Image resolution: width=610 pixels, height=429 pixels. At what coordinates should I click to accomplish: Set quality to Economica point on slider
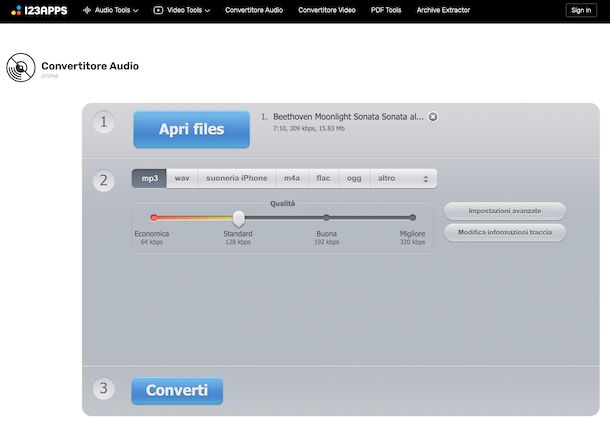pyautogui.click(x=154, y=218)
